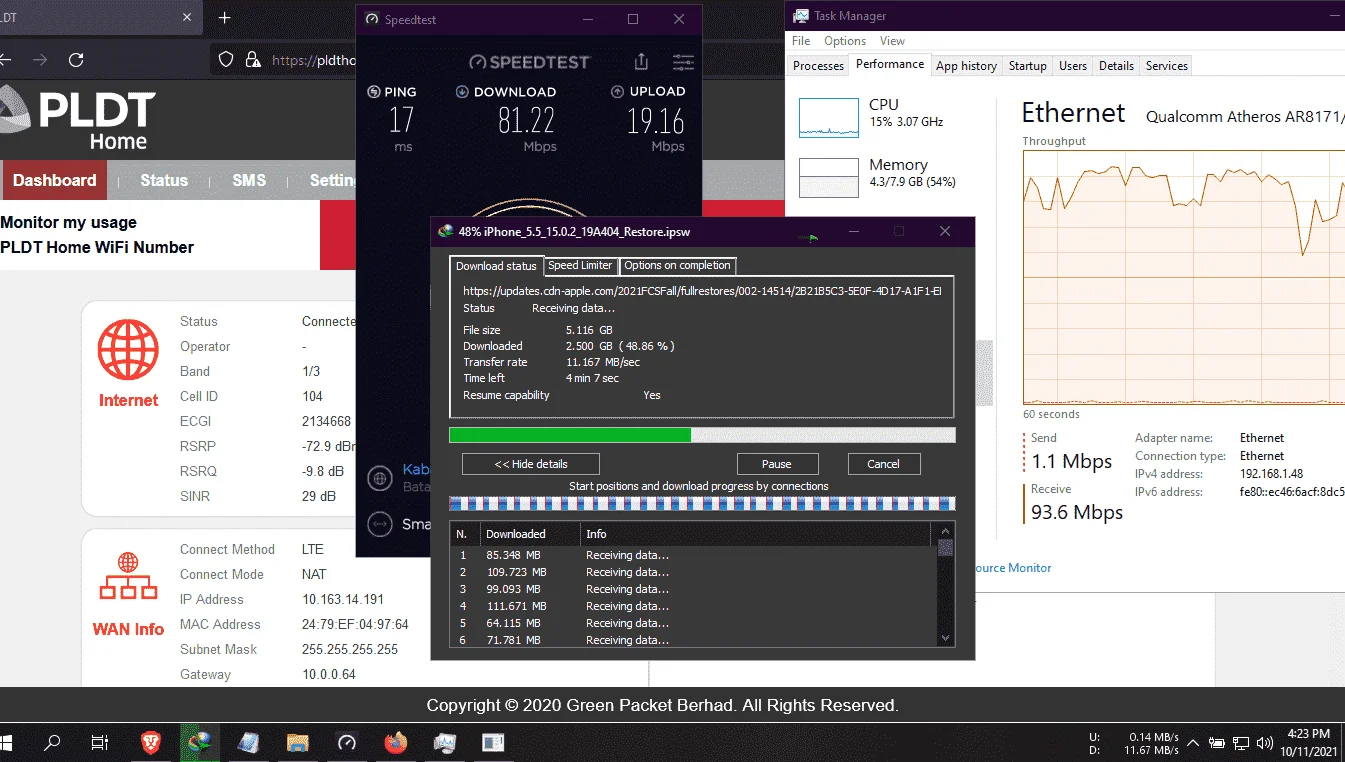Click the Speedtest download arrow icon
1345x762 pixels.
coord(462,91)
